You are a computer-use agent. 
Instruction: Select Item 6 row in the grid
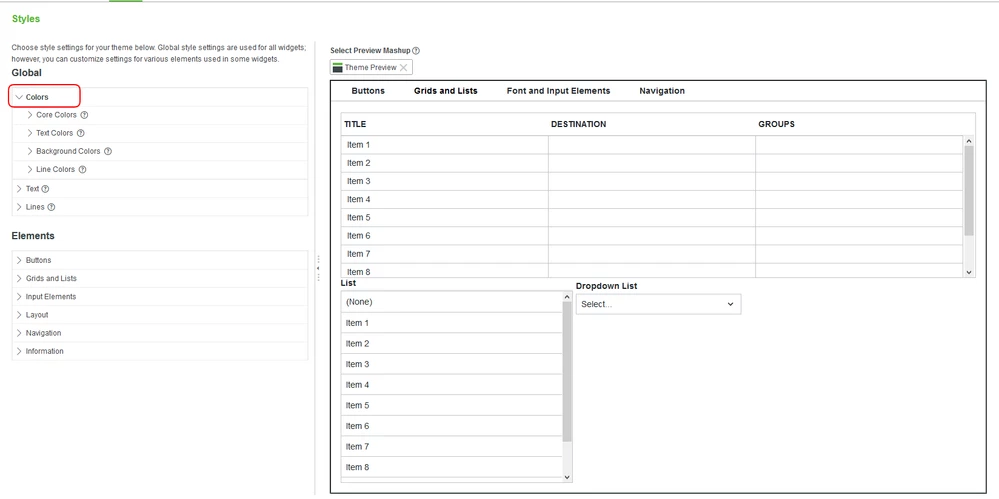652,236
